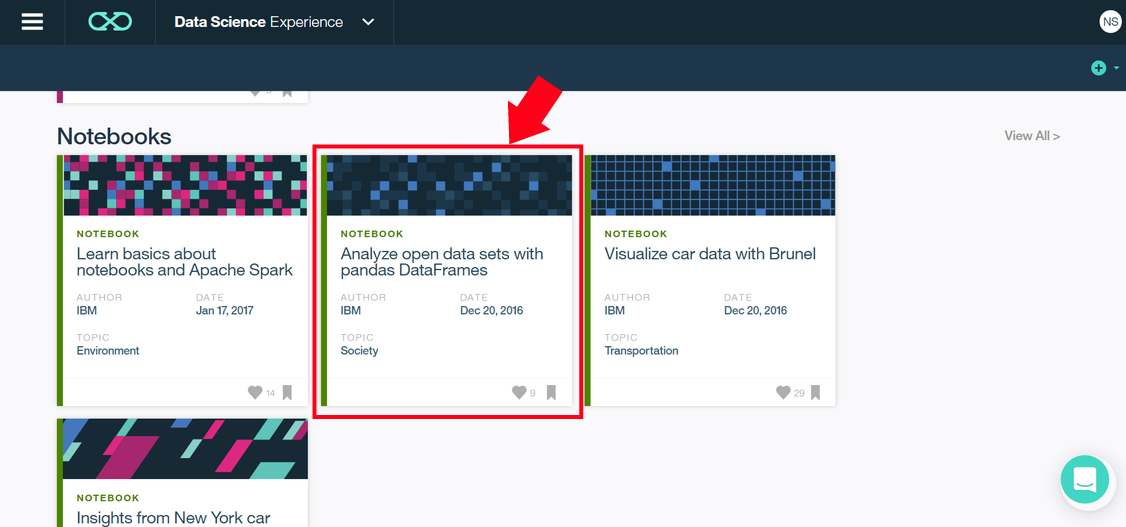Click Dec 20, 2016 date on Brunel card

pos(755,311)
